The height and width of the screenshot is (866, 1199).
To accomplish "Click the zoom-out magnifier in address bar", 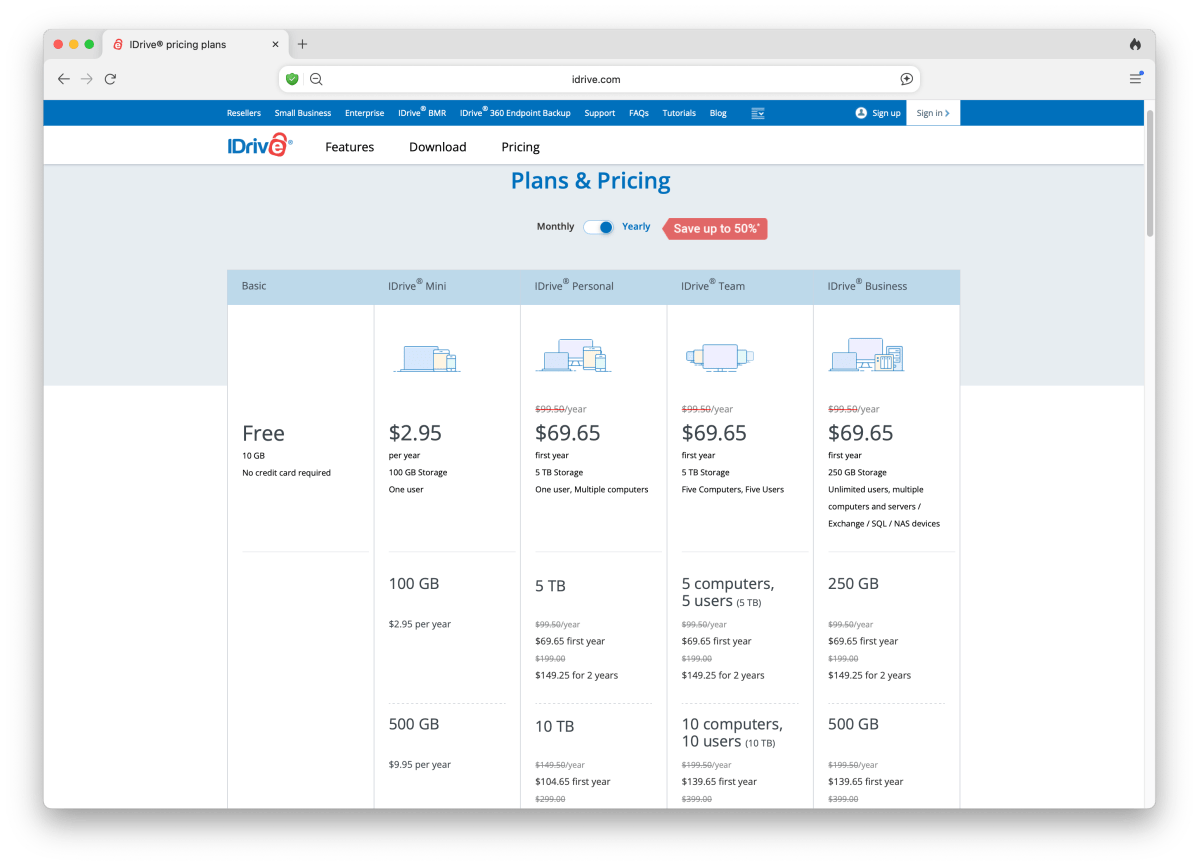I will click(316, 79).
